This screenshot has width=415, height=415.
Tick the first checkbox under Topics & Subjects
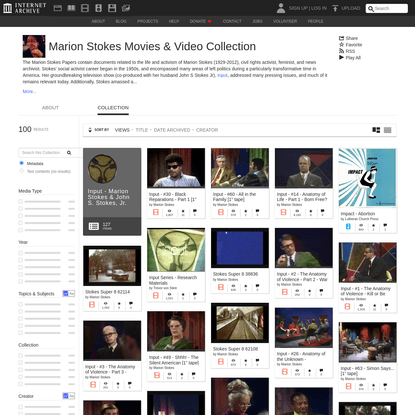pos(21,304)
